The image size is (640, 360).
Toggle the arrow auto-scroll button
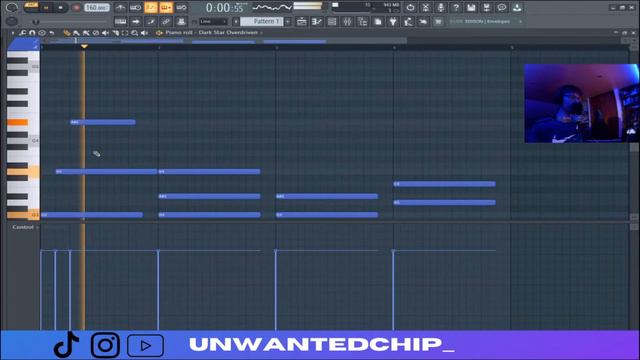(136, 22)
